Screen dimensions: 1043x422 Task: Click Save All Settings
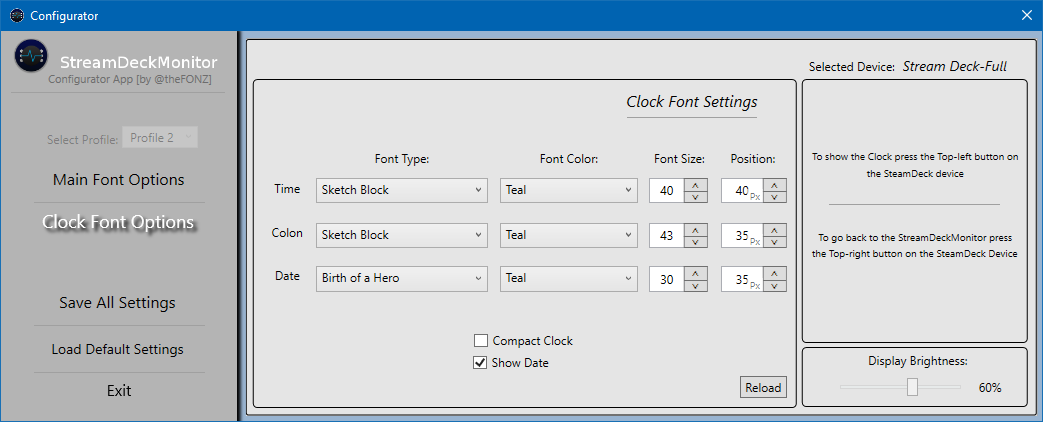tap(118, 303)
